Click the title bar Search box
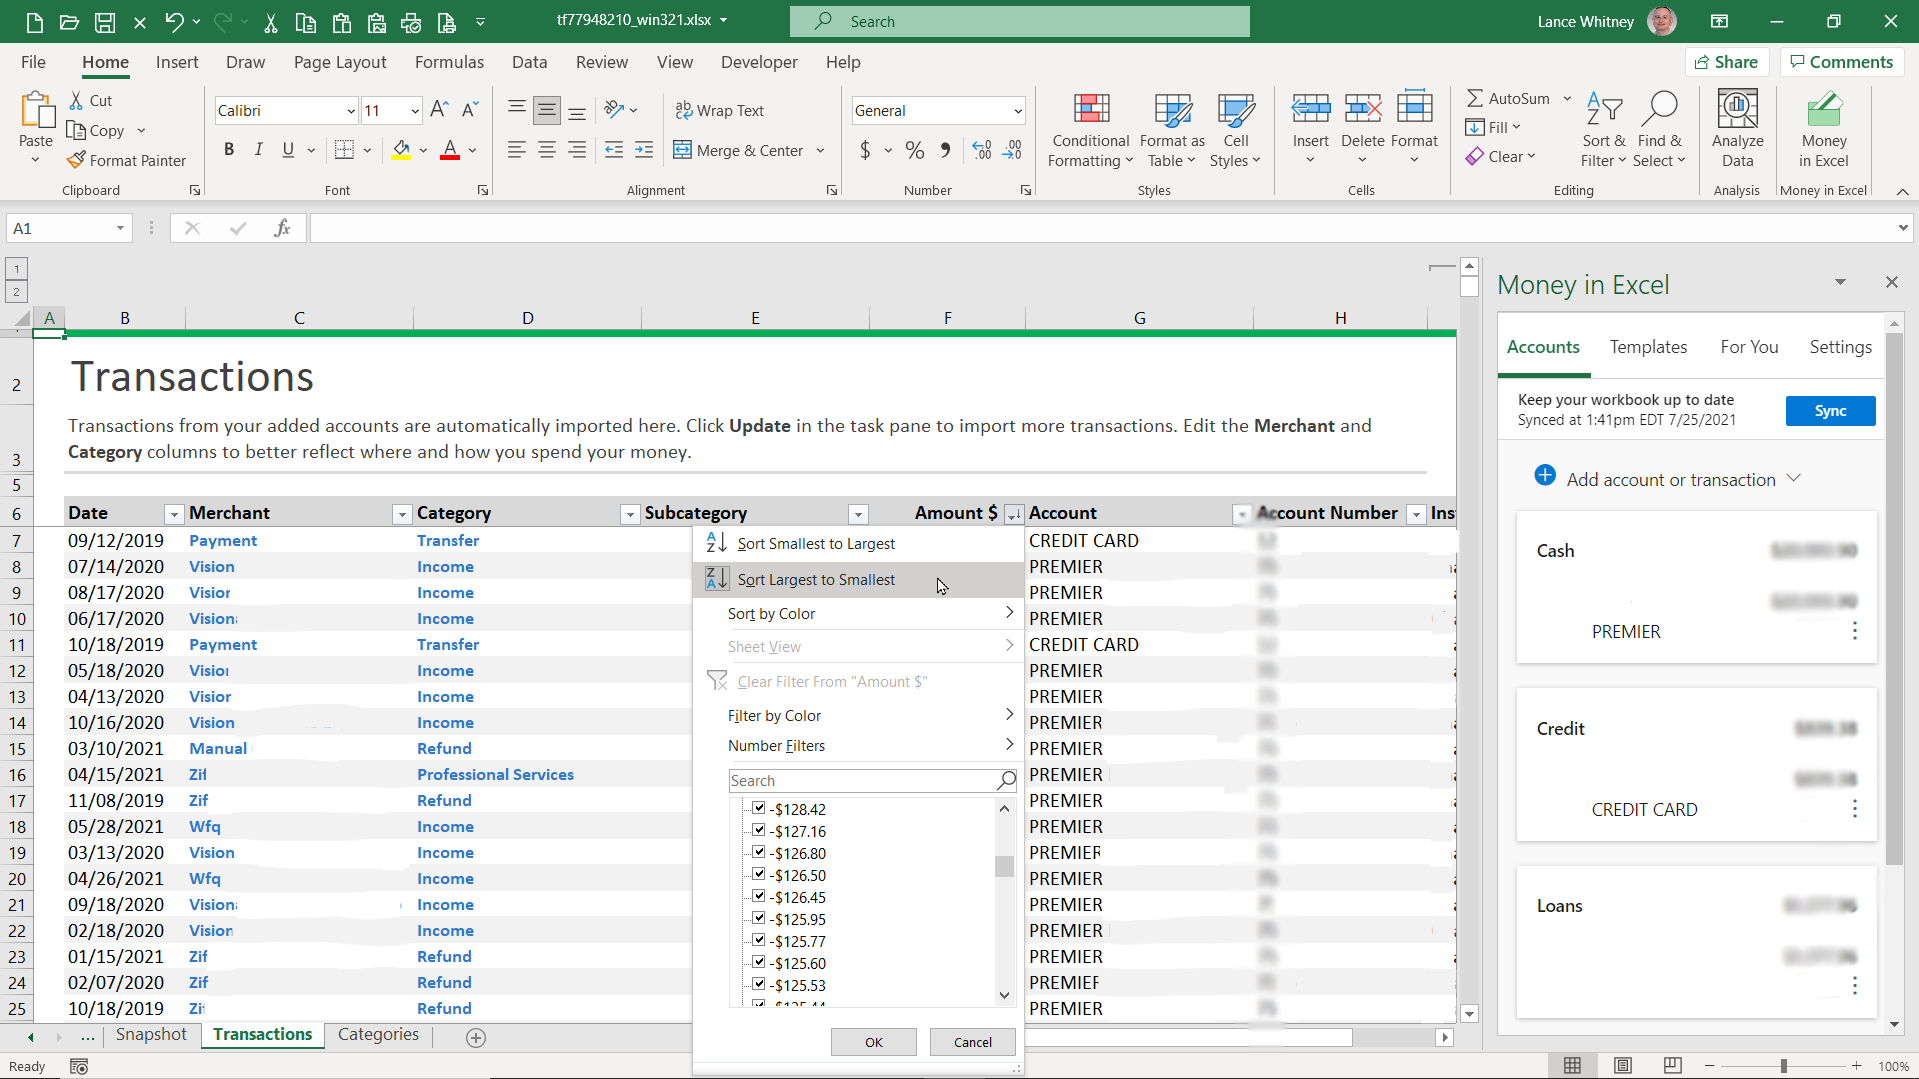This screenshot has width=1919, height=1079. pyautogui.click(x=1019, y=21)
